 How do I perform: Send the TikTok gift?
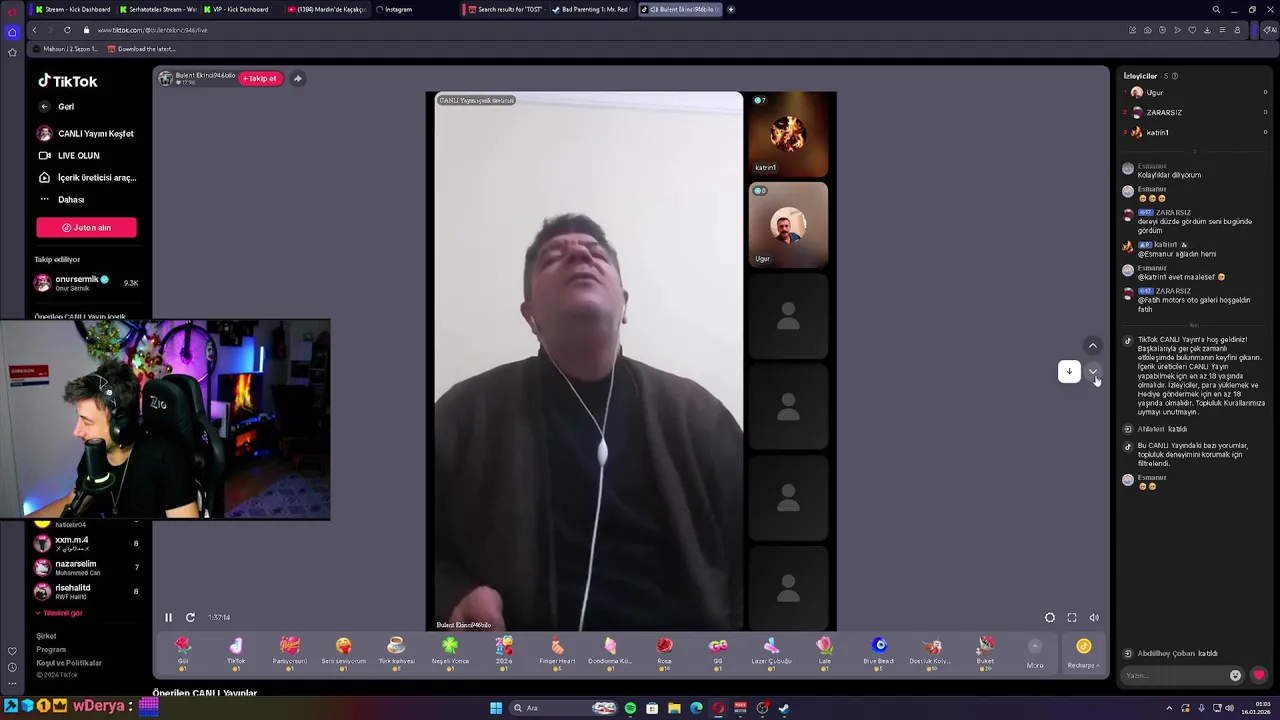236,652
